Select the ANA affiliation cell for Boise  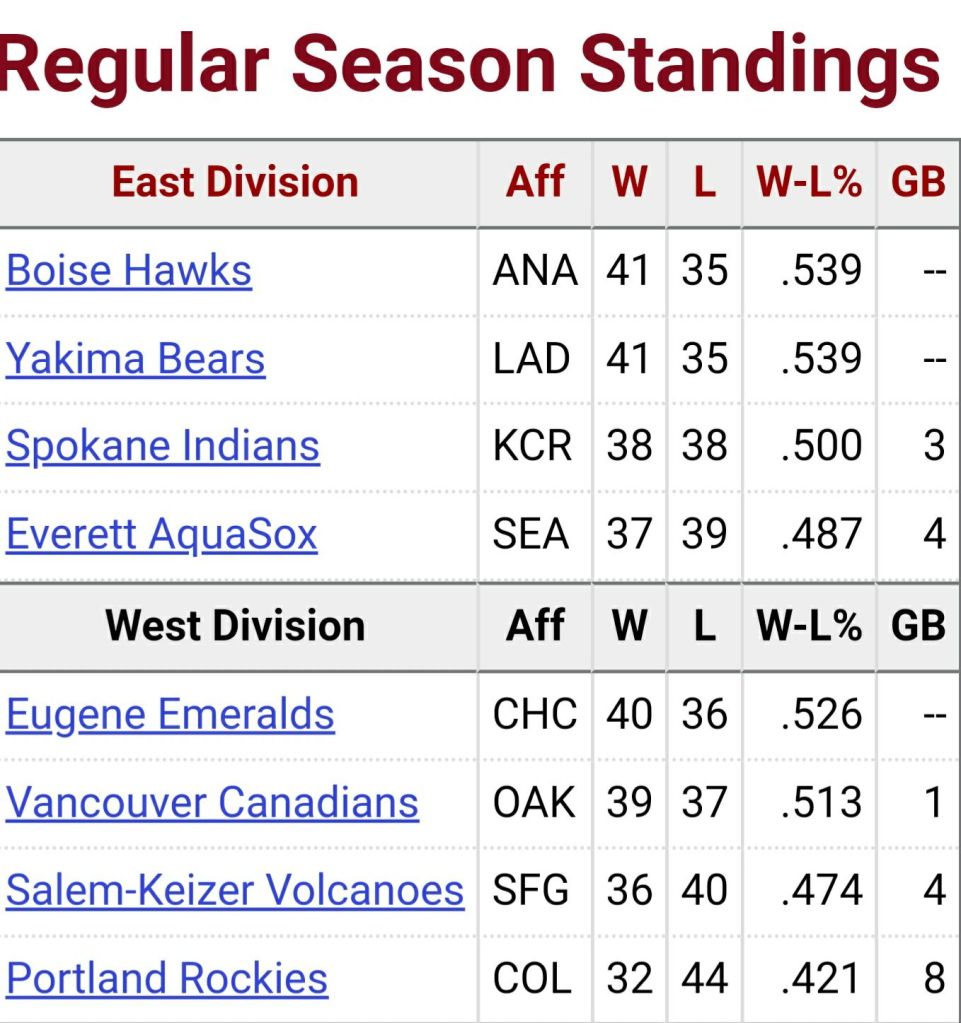535,271
